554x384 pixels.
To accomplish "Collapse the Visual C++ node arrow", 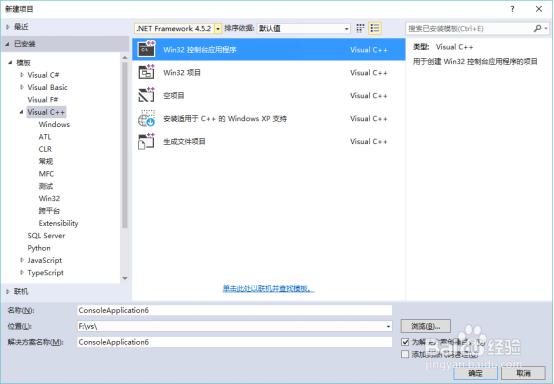I will click(x=21, y=112).
